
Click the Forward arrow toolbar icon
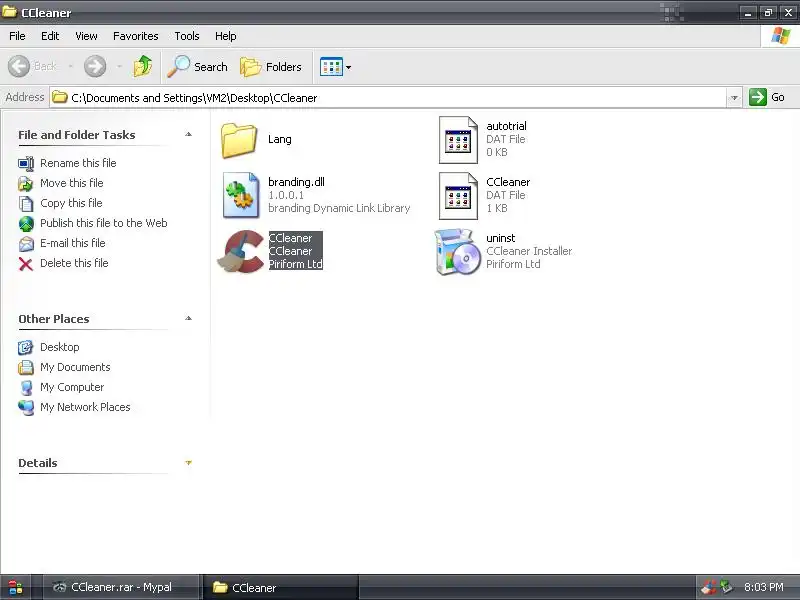coord(95,66)
